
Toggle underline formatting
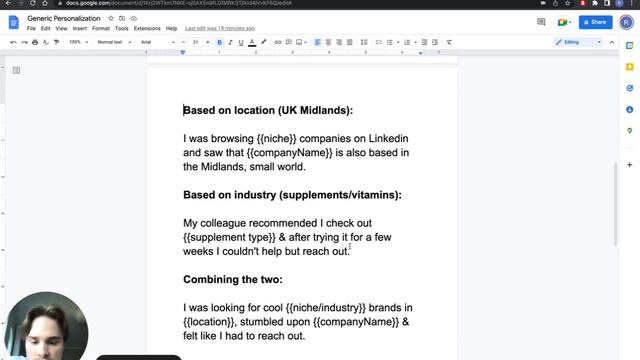point(241,42)
